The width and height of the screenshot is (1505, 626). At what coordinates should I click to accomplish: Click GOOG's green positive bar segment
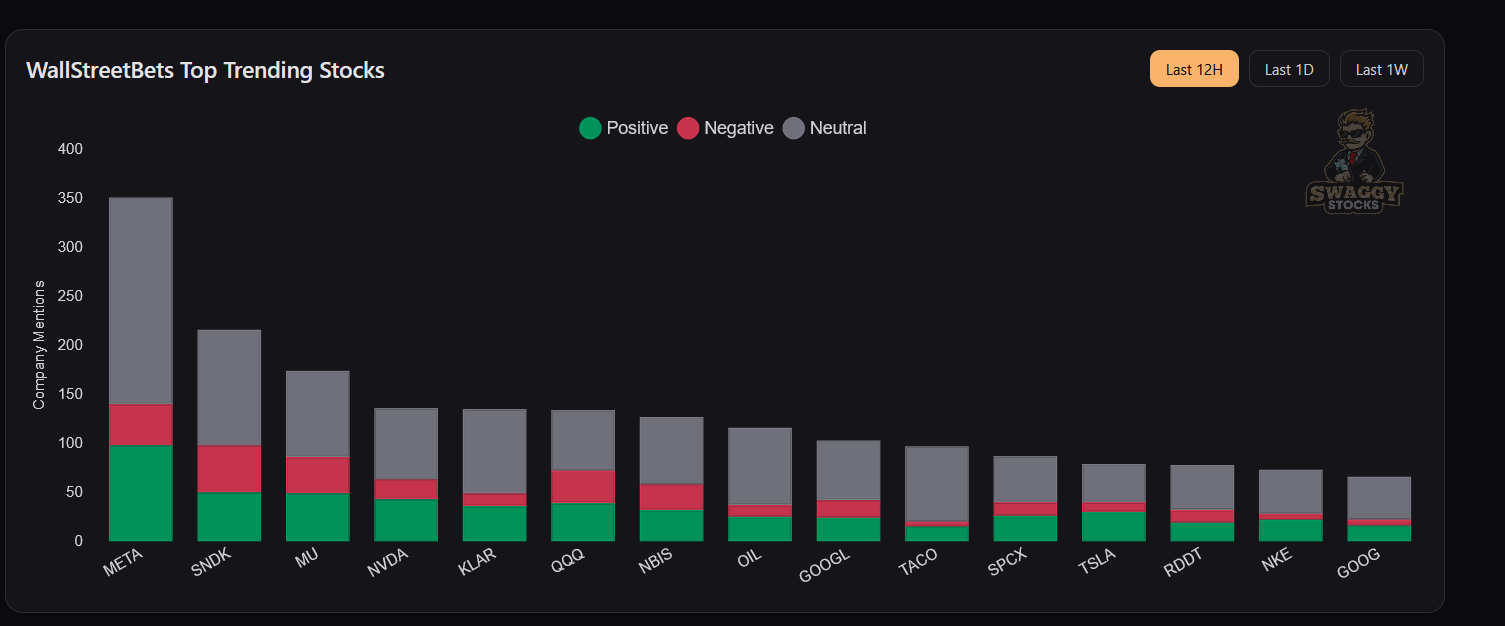point(1380,533)
